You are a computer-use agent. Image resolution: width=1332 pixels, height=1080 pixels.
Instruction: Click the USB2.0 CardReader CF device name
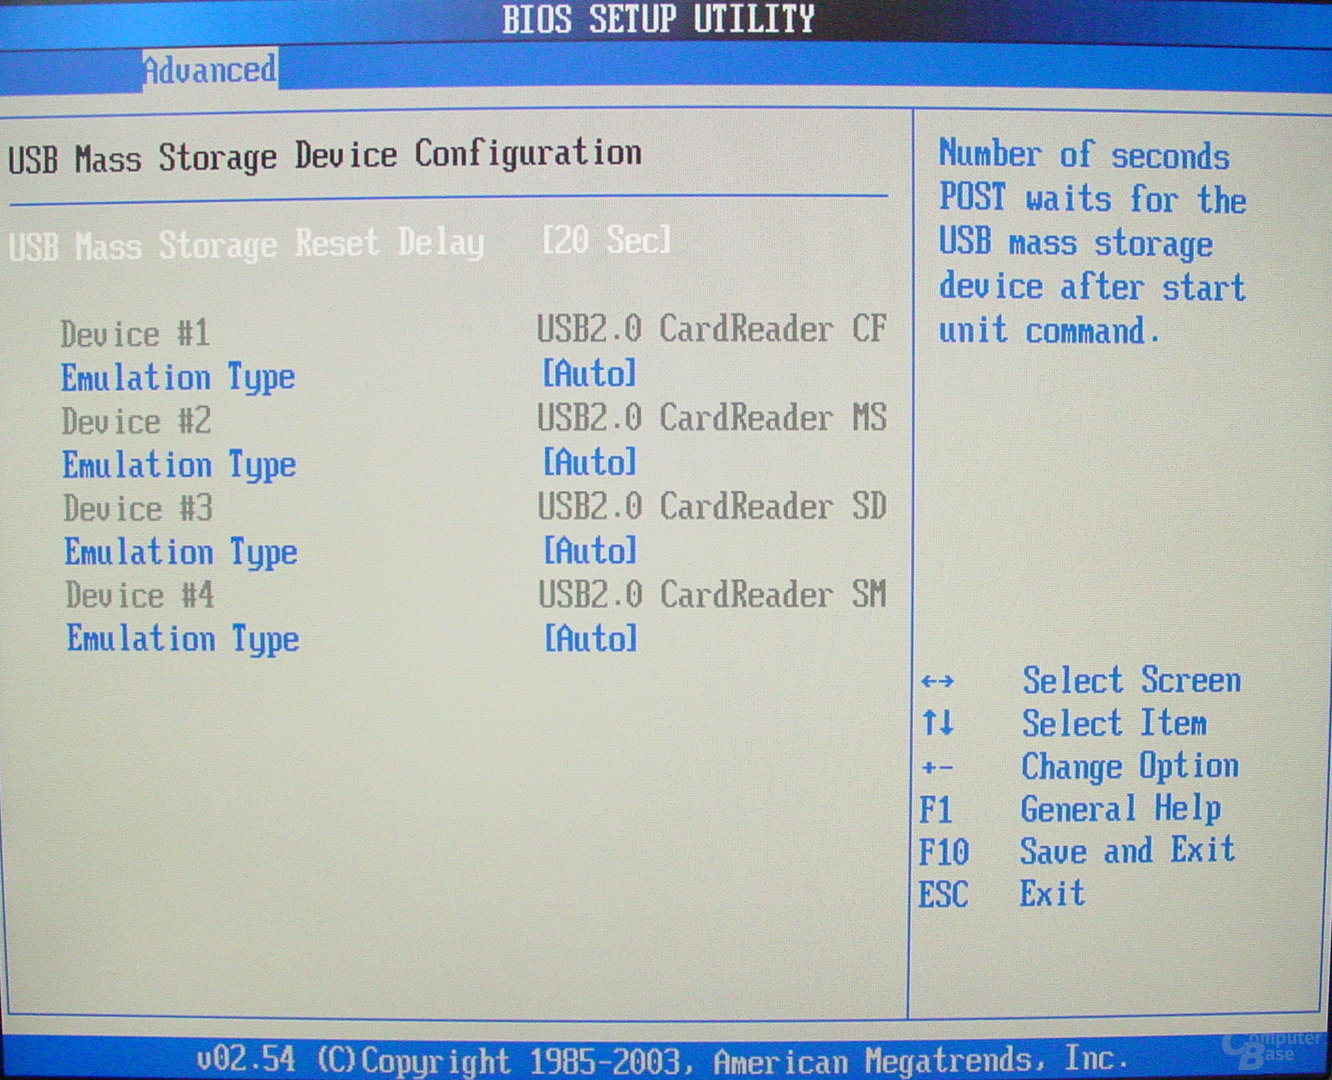click(712, 328)
